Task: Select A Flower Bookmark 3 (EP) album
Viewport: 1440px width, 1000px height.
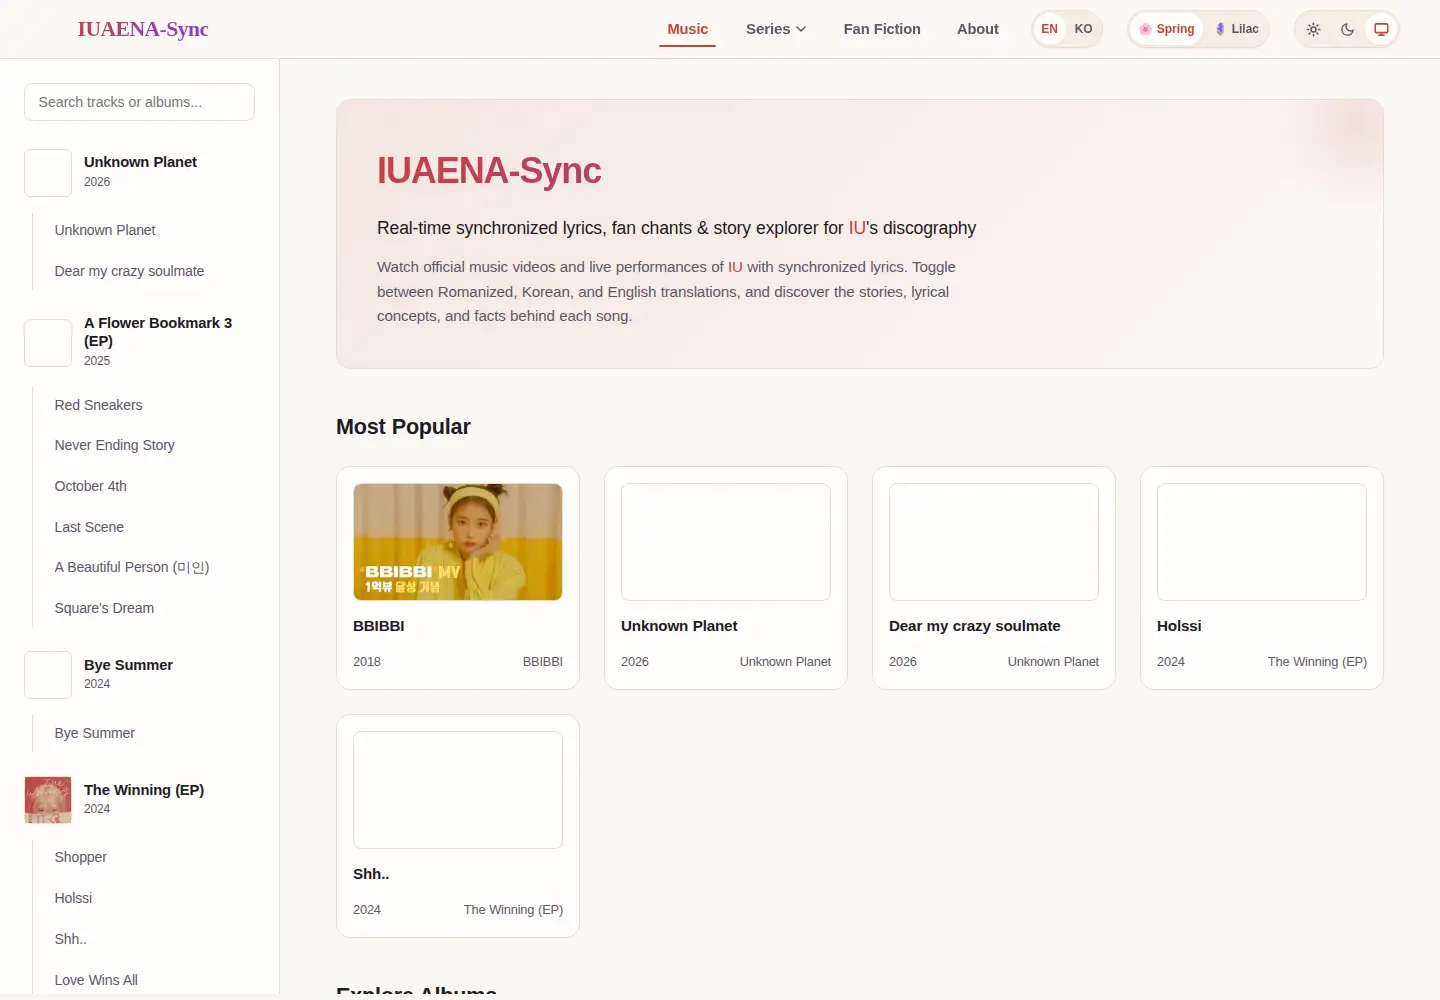Action: pos(139,342)
